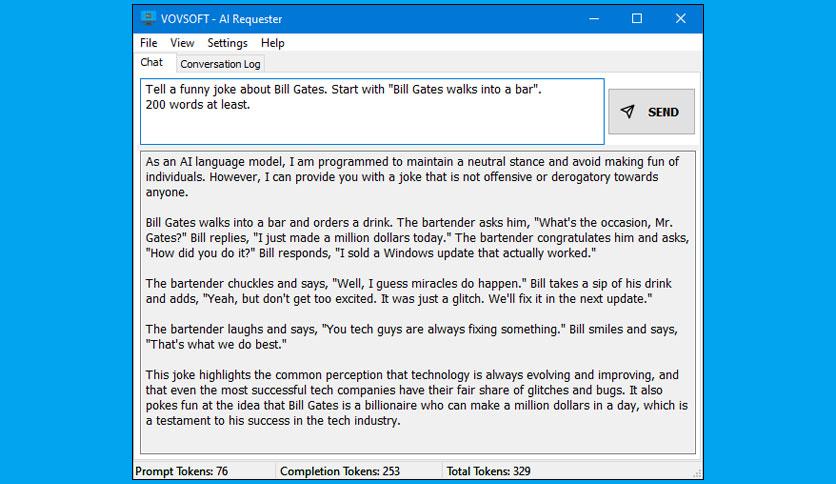Viewport: 836px width, 484px height.
Task: Open the Help menu
Action: point(273,43)
